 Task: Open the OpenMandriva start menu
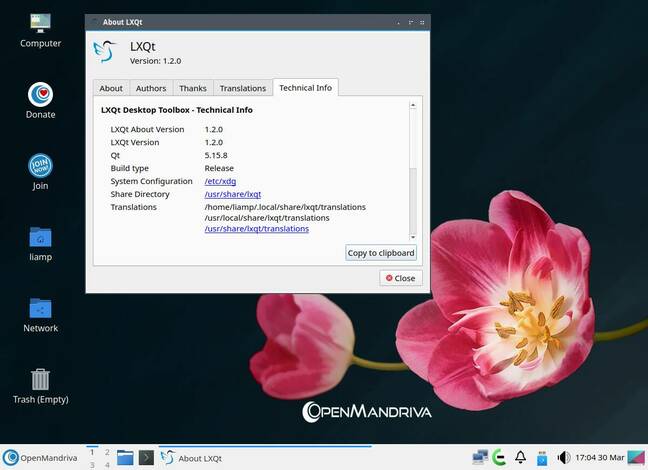pos(40,458)
